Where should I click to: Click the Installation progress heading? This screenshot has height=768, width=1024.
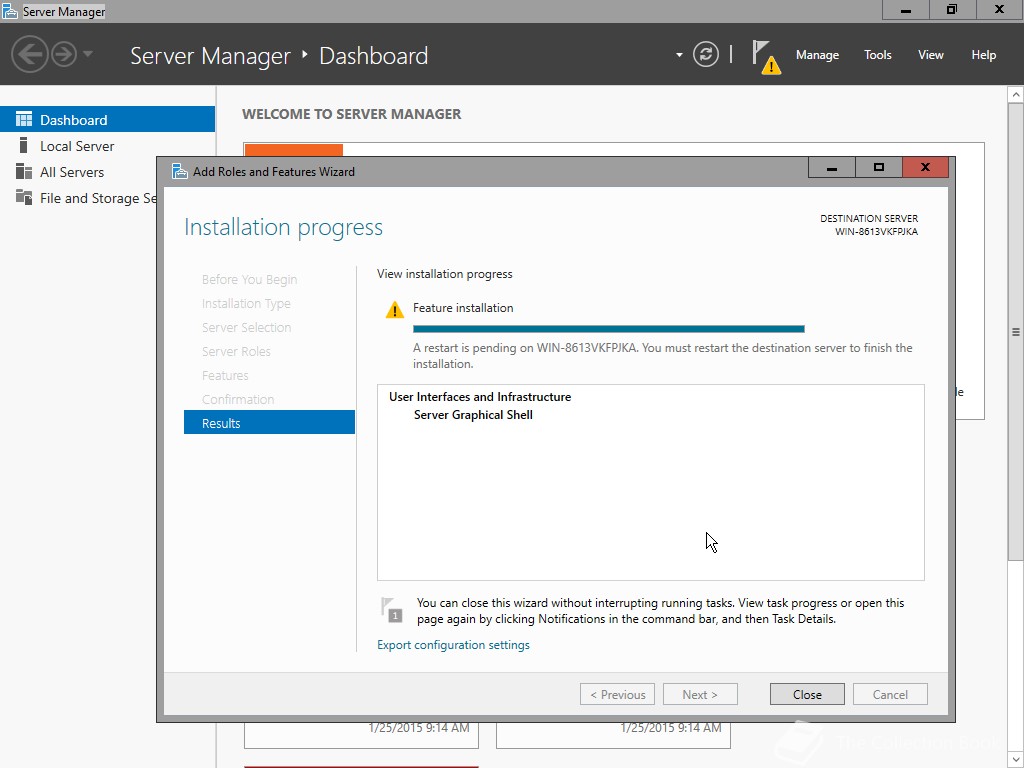tap(283, 227)
